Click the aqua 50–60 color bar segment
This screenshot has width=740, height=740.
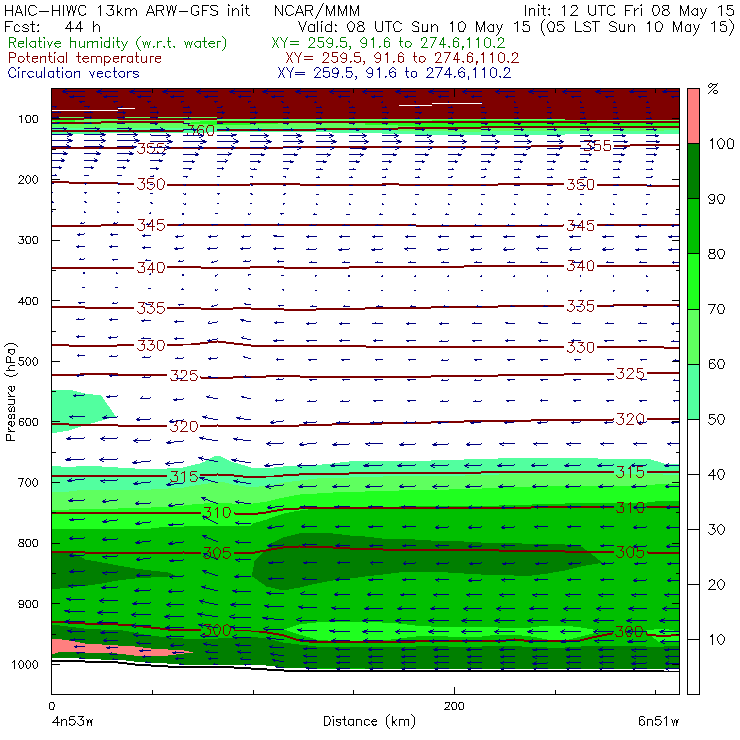(x=693, y=392)
